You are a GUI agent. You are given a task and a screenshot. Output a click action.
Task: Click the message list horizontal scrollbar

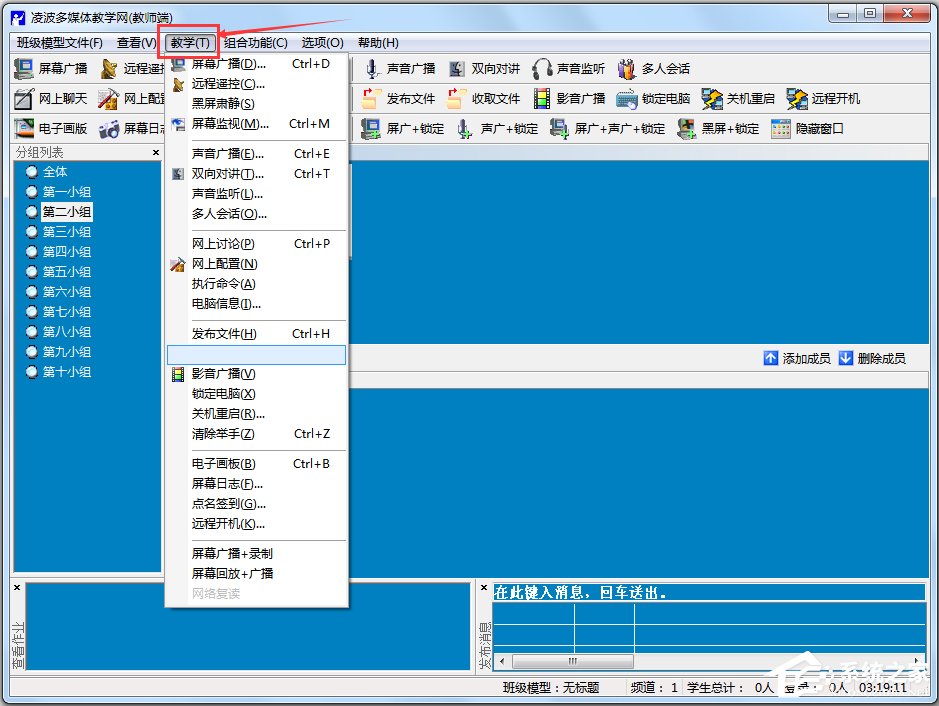tap(708, 661)
